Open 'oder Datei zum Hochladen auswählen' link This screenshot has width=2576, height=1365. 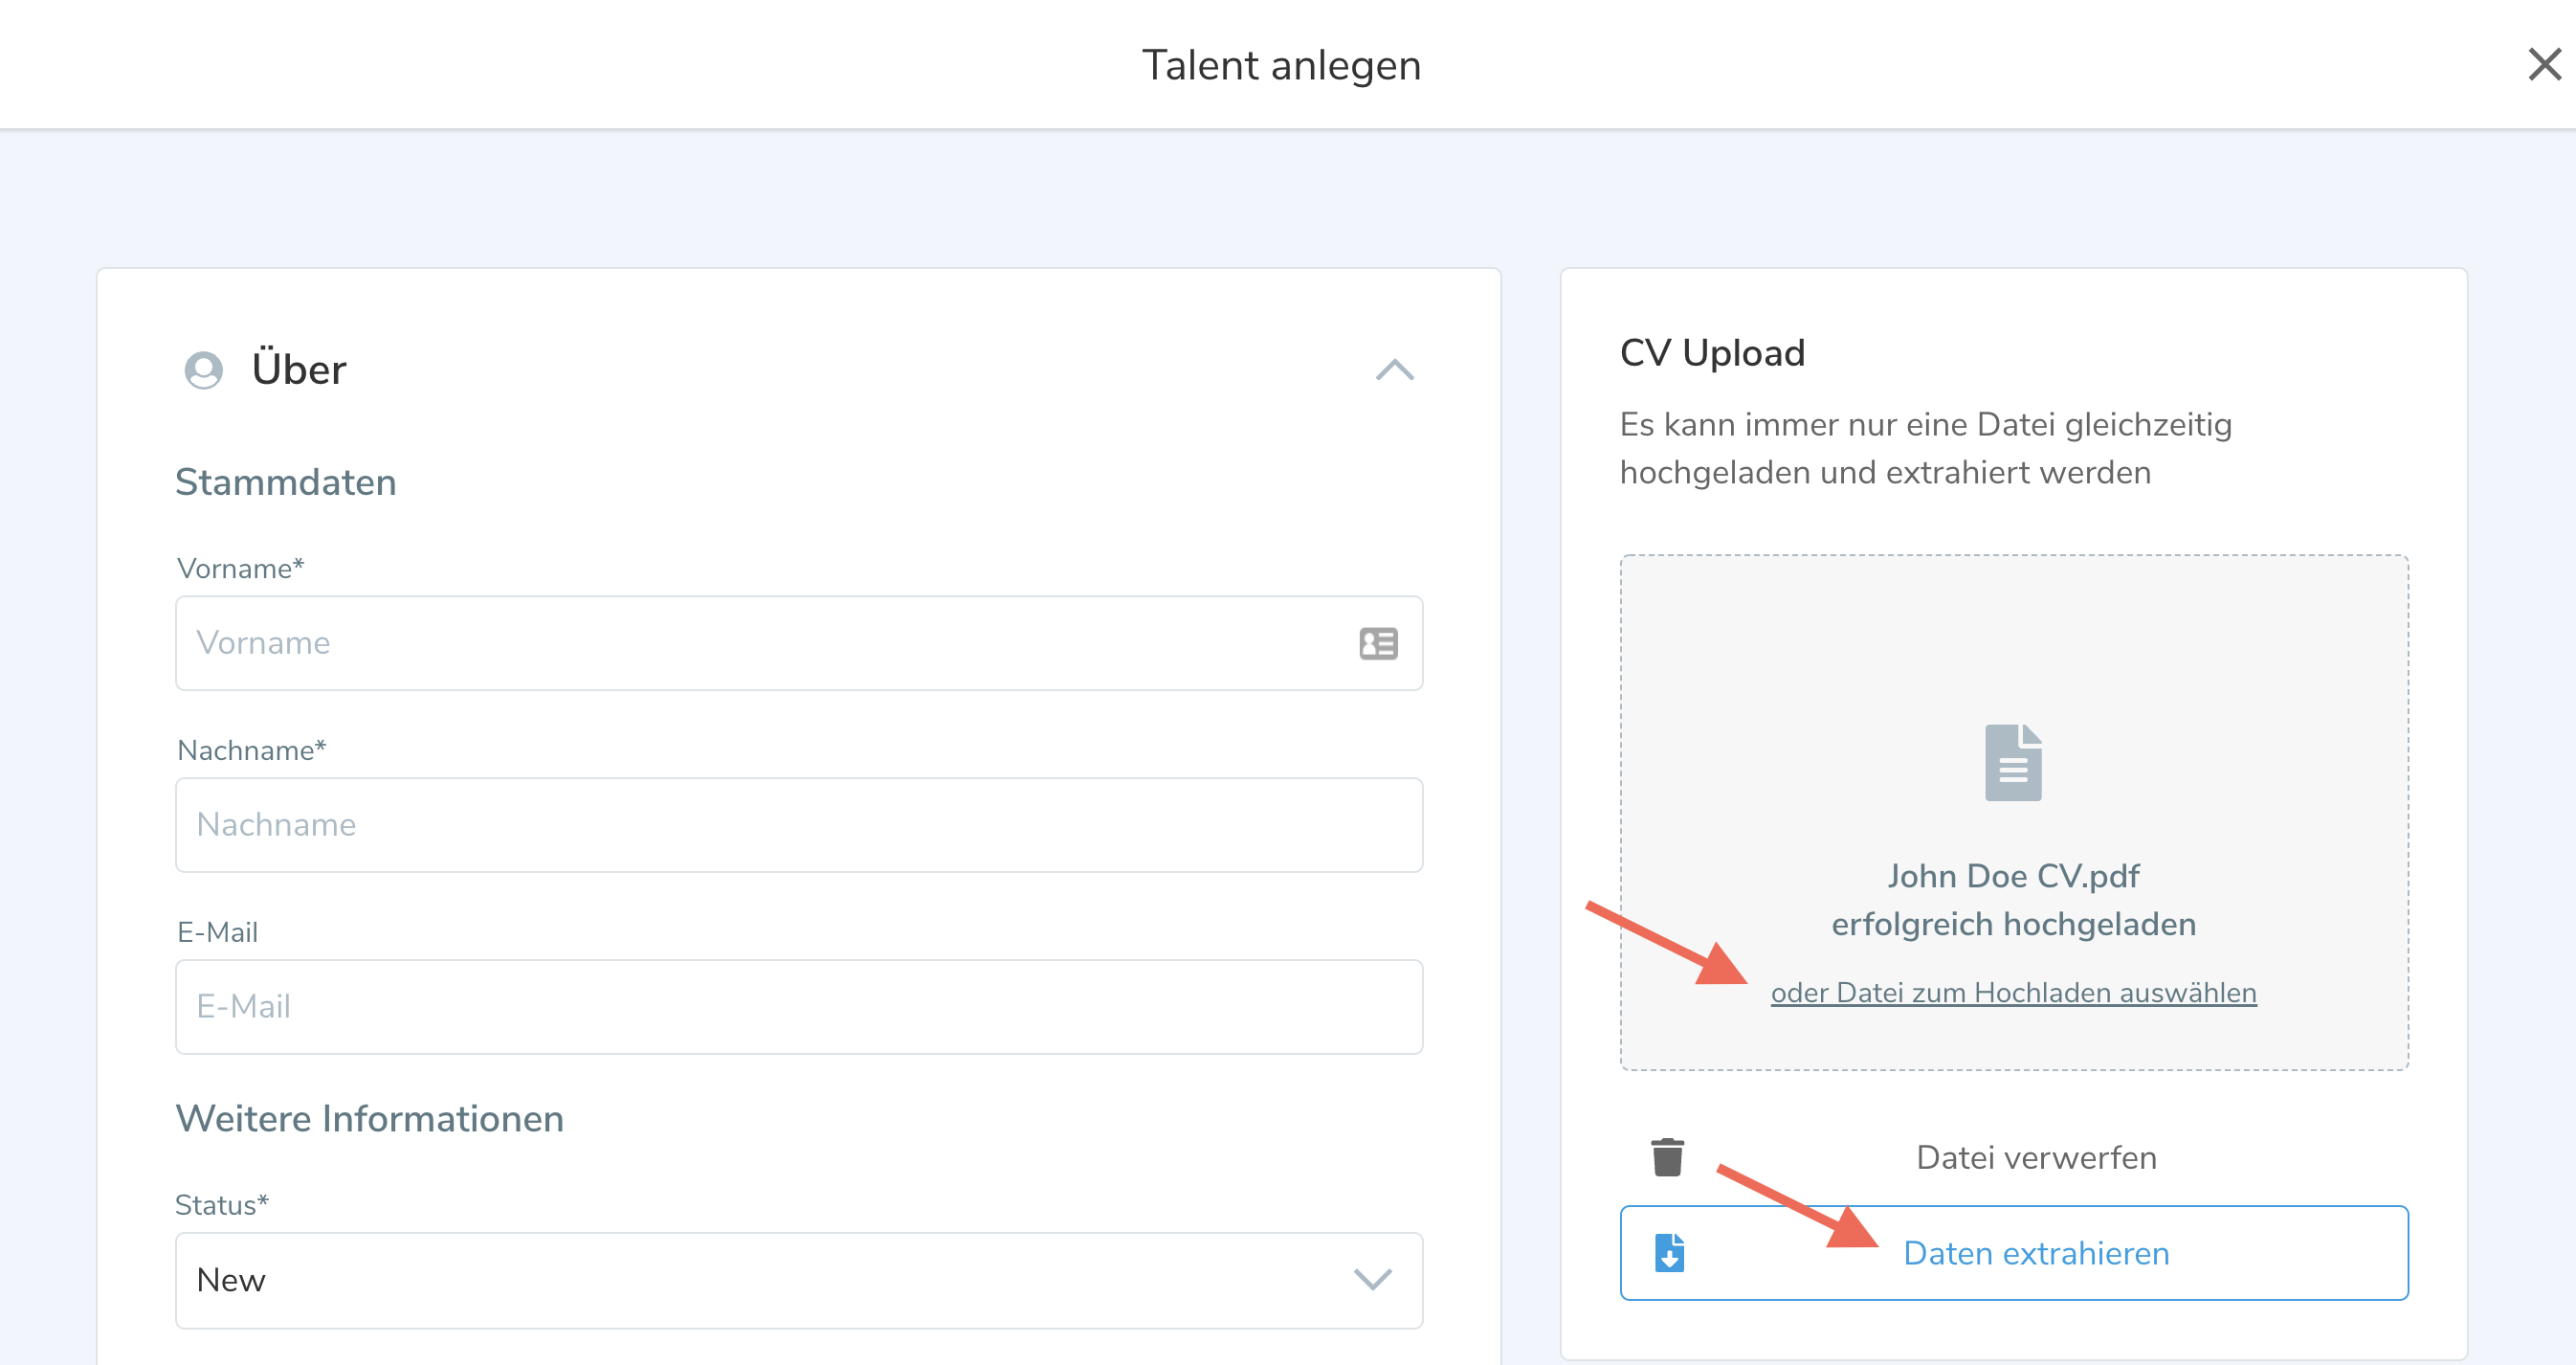coord(2013,993)
